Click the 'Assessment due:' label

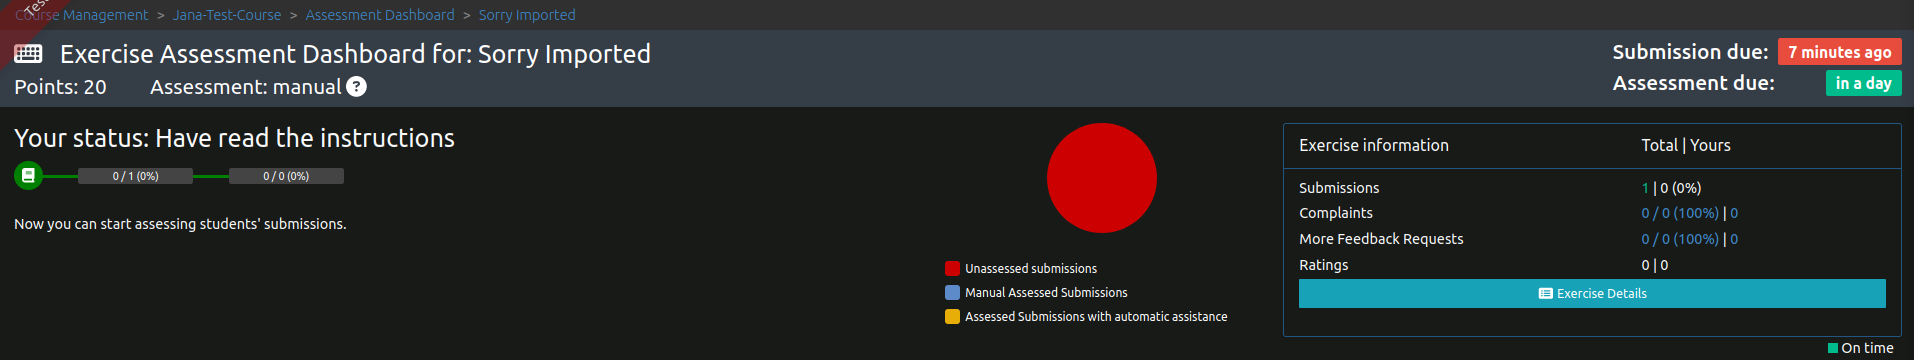pyautogui.click(x=1693, y=83)
